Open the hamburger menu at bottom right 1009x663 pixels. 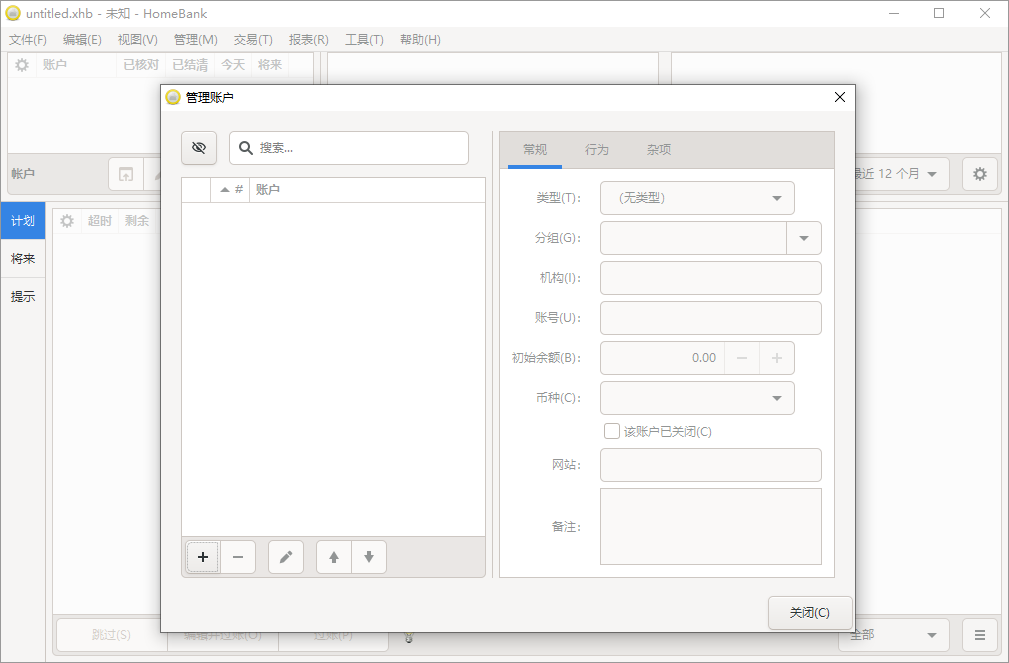point(980,634)
